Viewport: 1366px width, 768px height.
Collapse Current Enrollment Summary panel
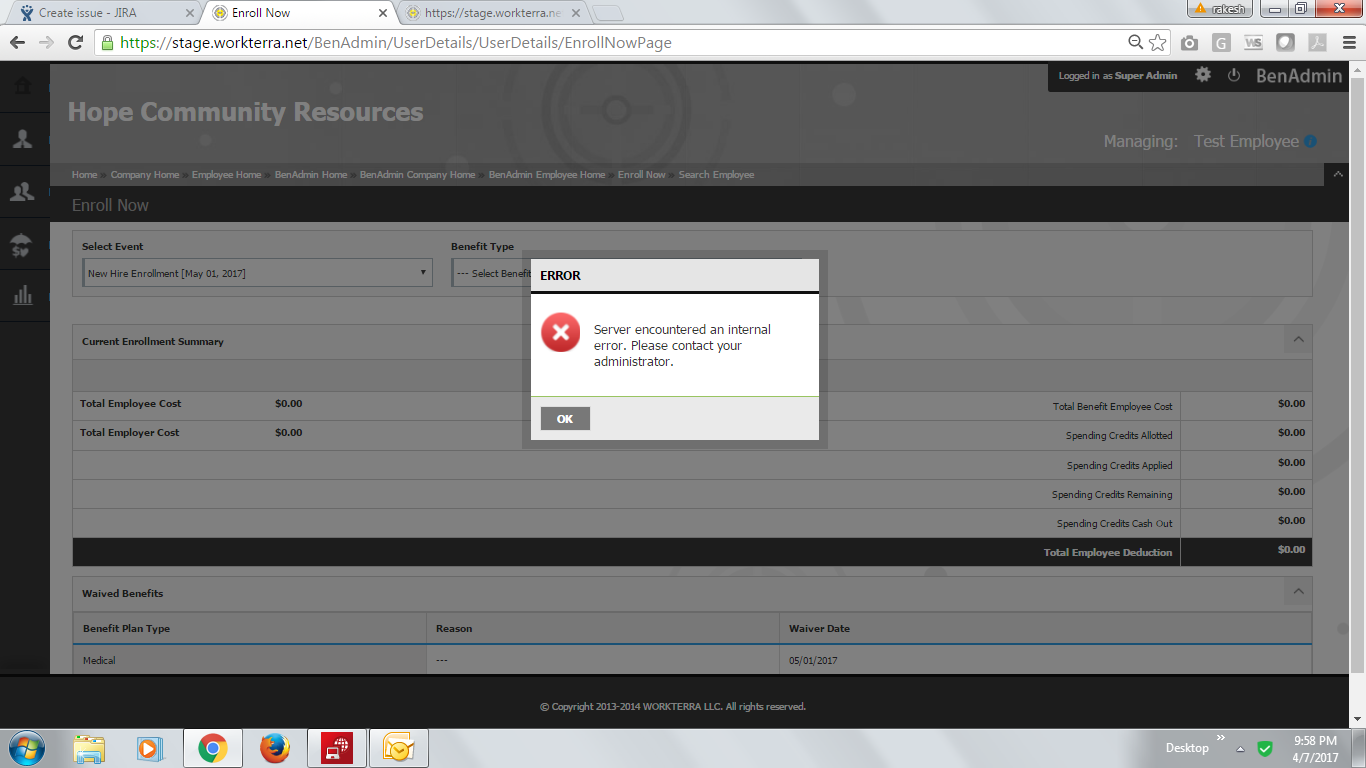coord(1298,340)
